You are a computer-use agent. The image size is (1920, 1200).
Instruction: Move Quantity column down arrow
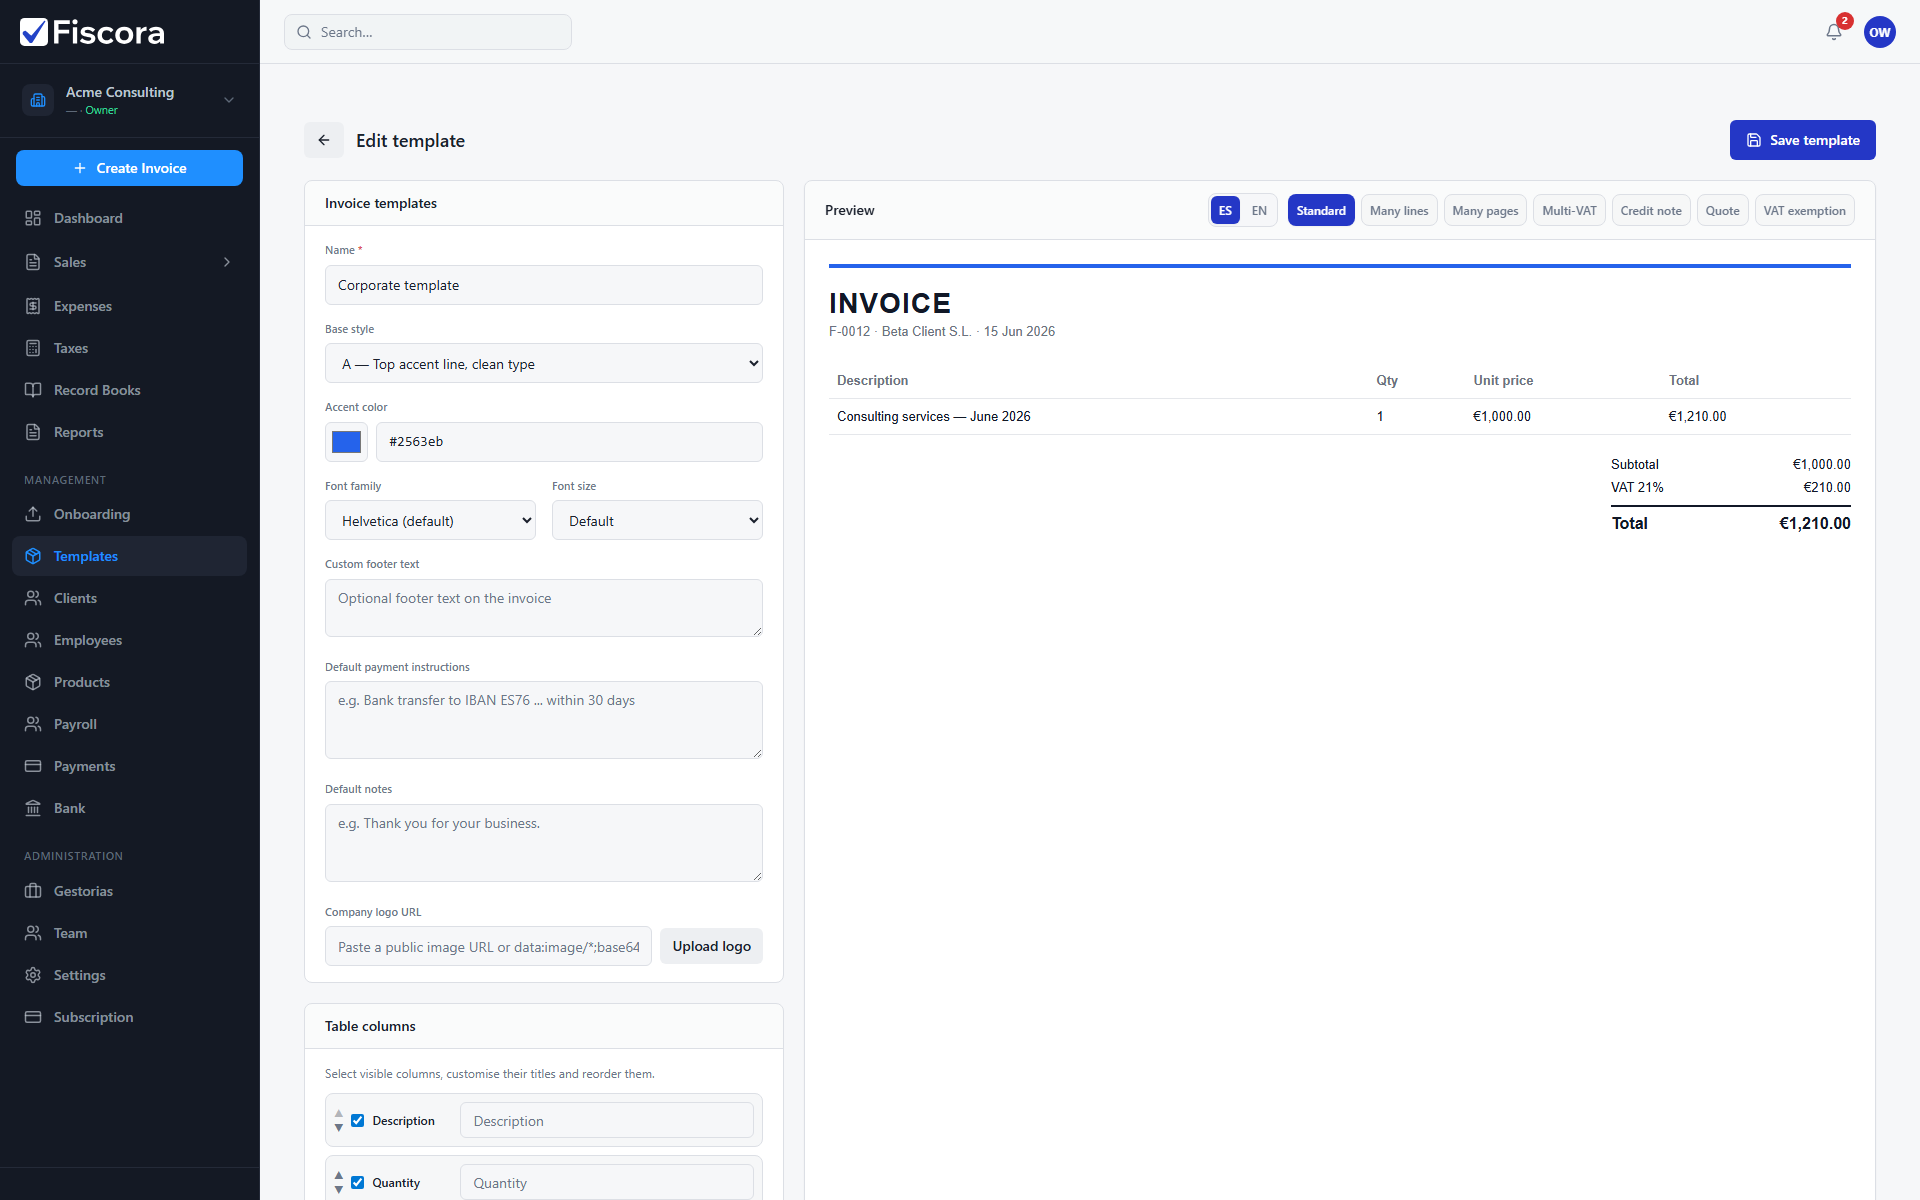coord(339,1189)
